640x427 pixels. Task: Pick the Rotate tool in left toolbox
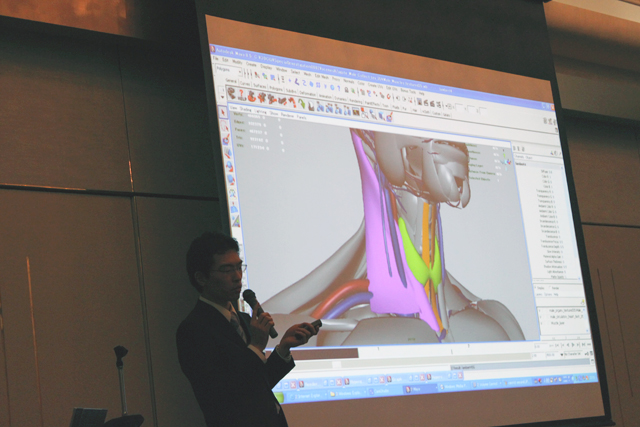click(228, 166)
